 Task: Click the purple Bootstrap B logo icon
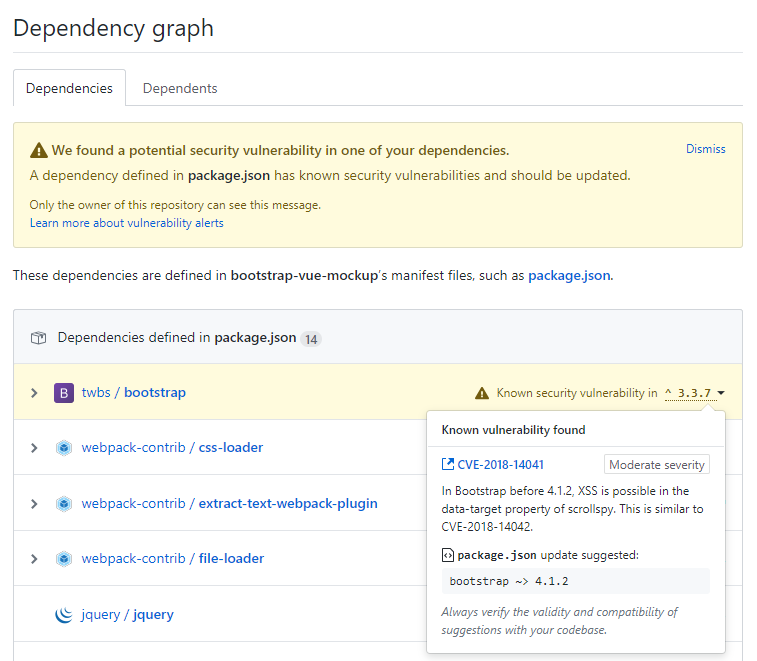tap(64, 393)
